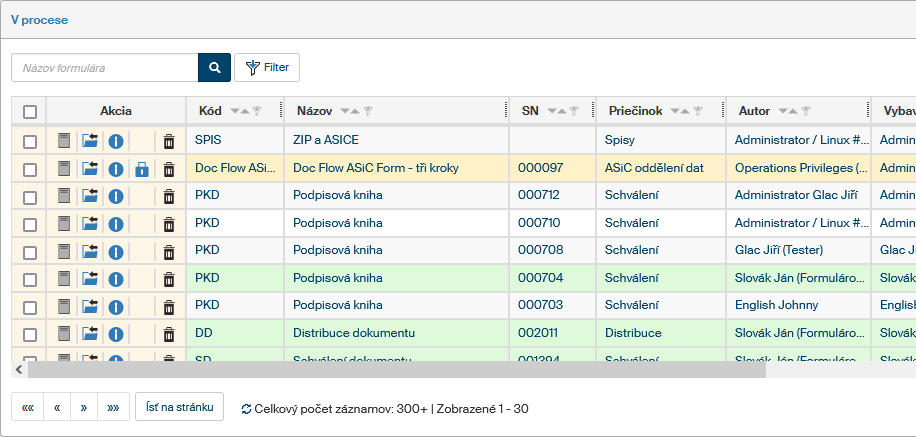916x437 pixels.
Task: Toggle the select-all checkbox in header
Action: (30, 112)
